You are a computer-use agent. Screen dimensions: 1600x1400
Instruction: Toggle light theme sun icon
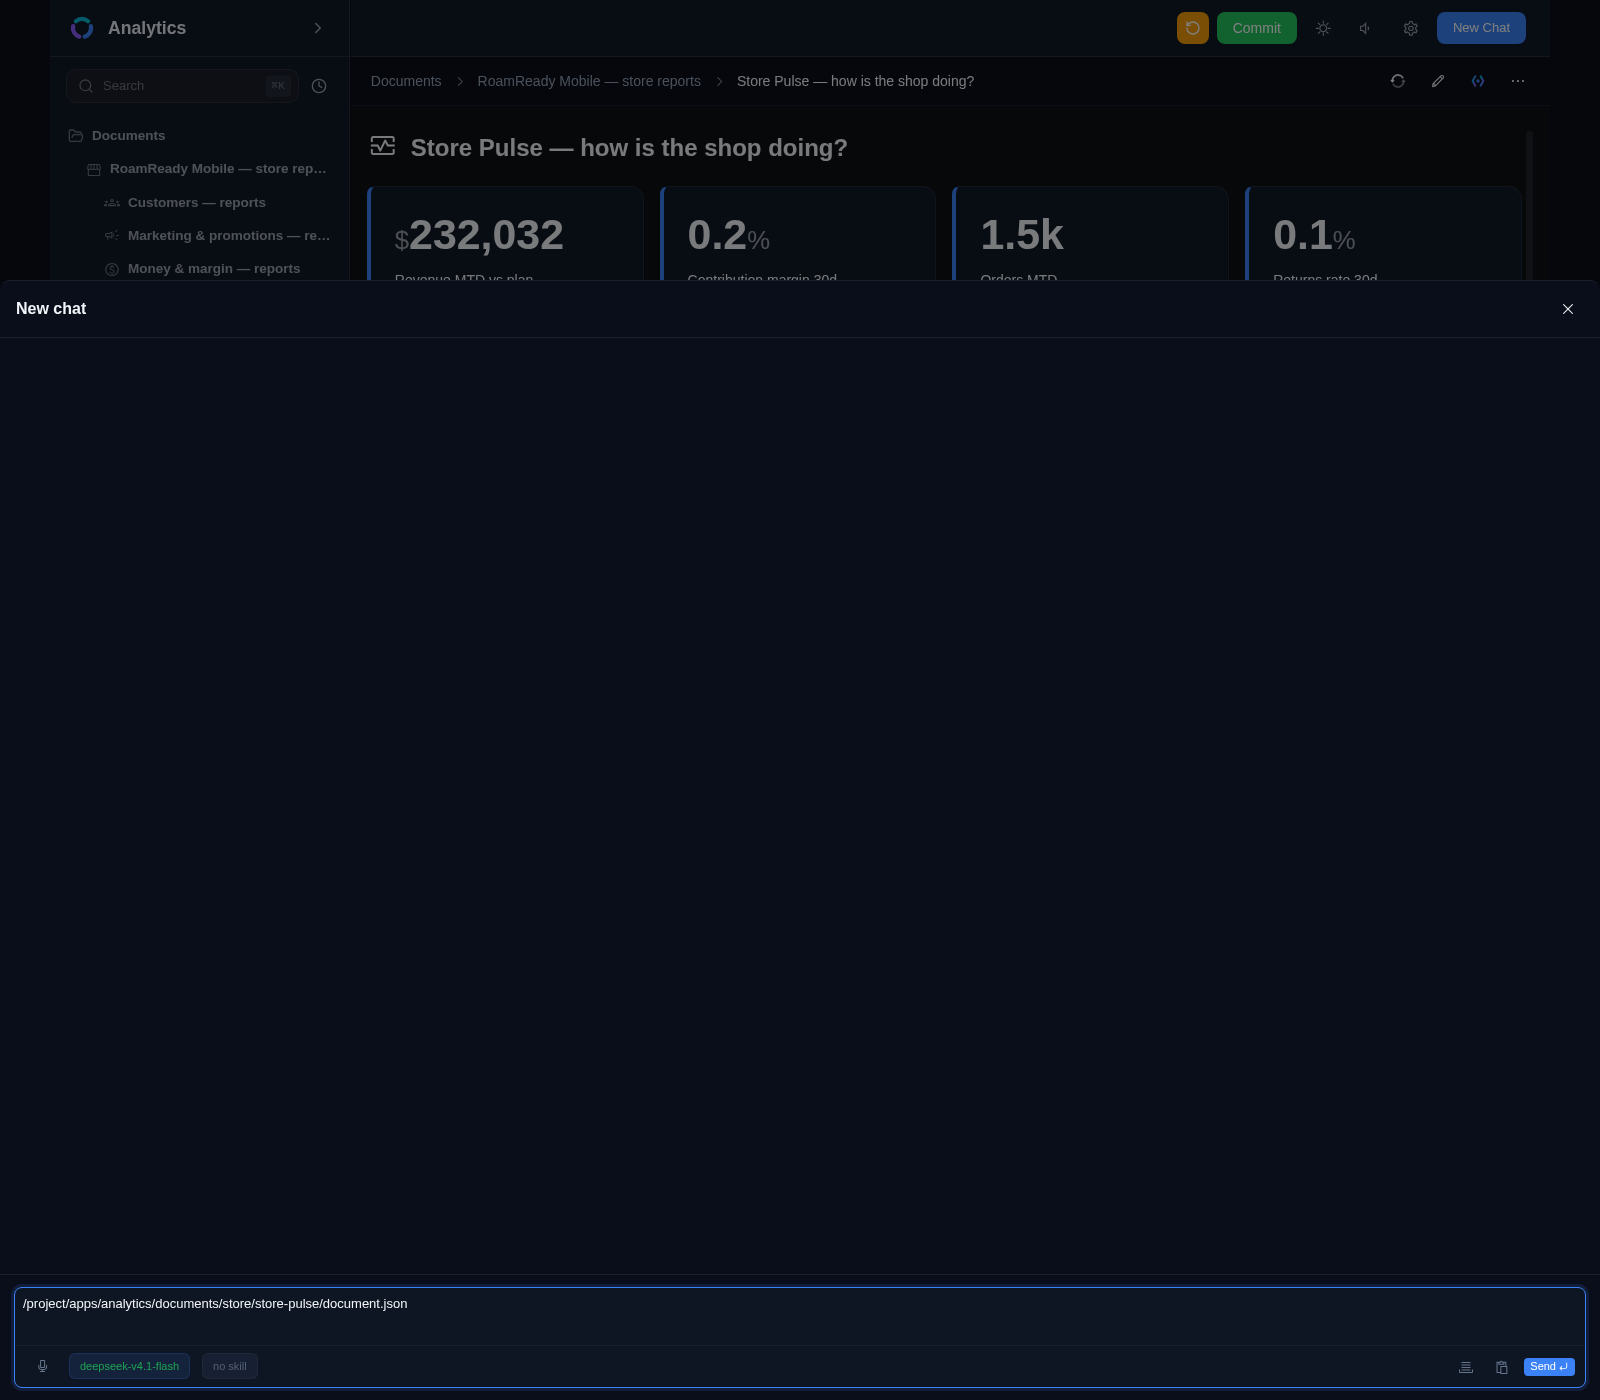(x=1323, y=28)
